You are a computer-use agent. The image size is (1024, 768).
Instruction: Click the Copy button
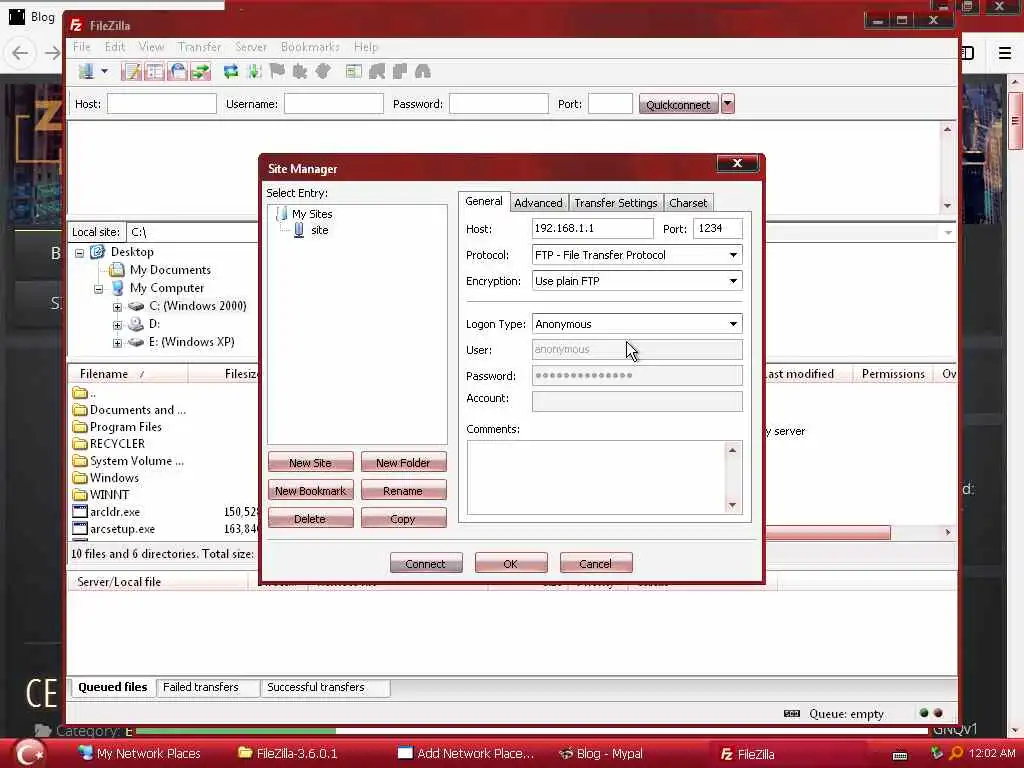pos(403,519)
